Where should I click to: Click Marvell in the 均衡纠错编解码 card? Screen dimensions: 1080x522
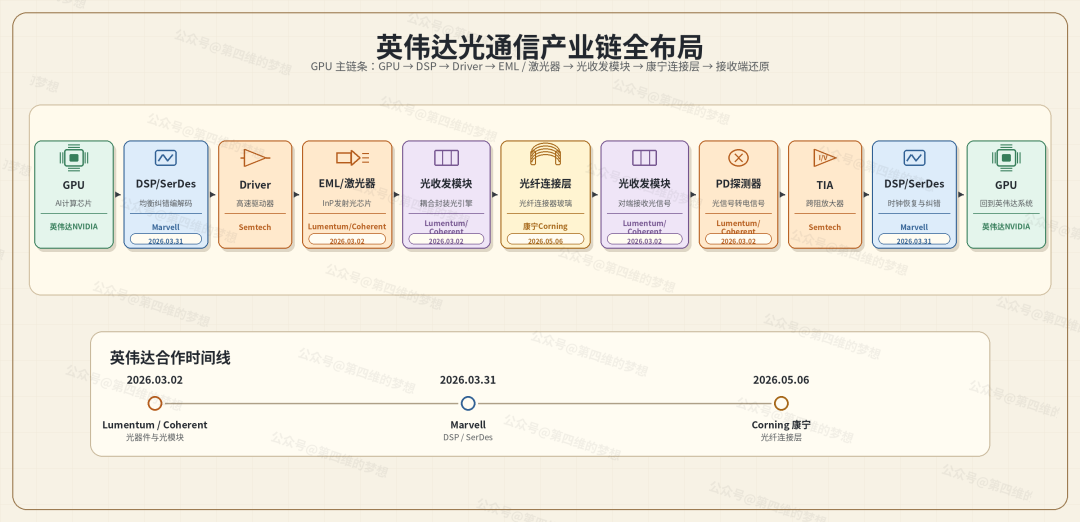165,227
